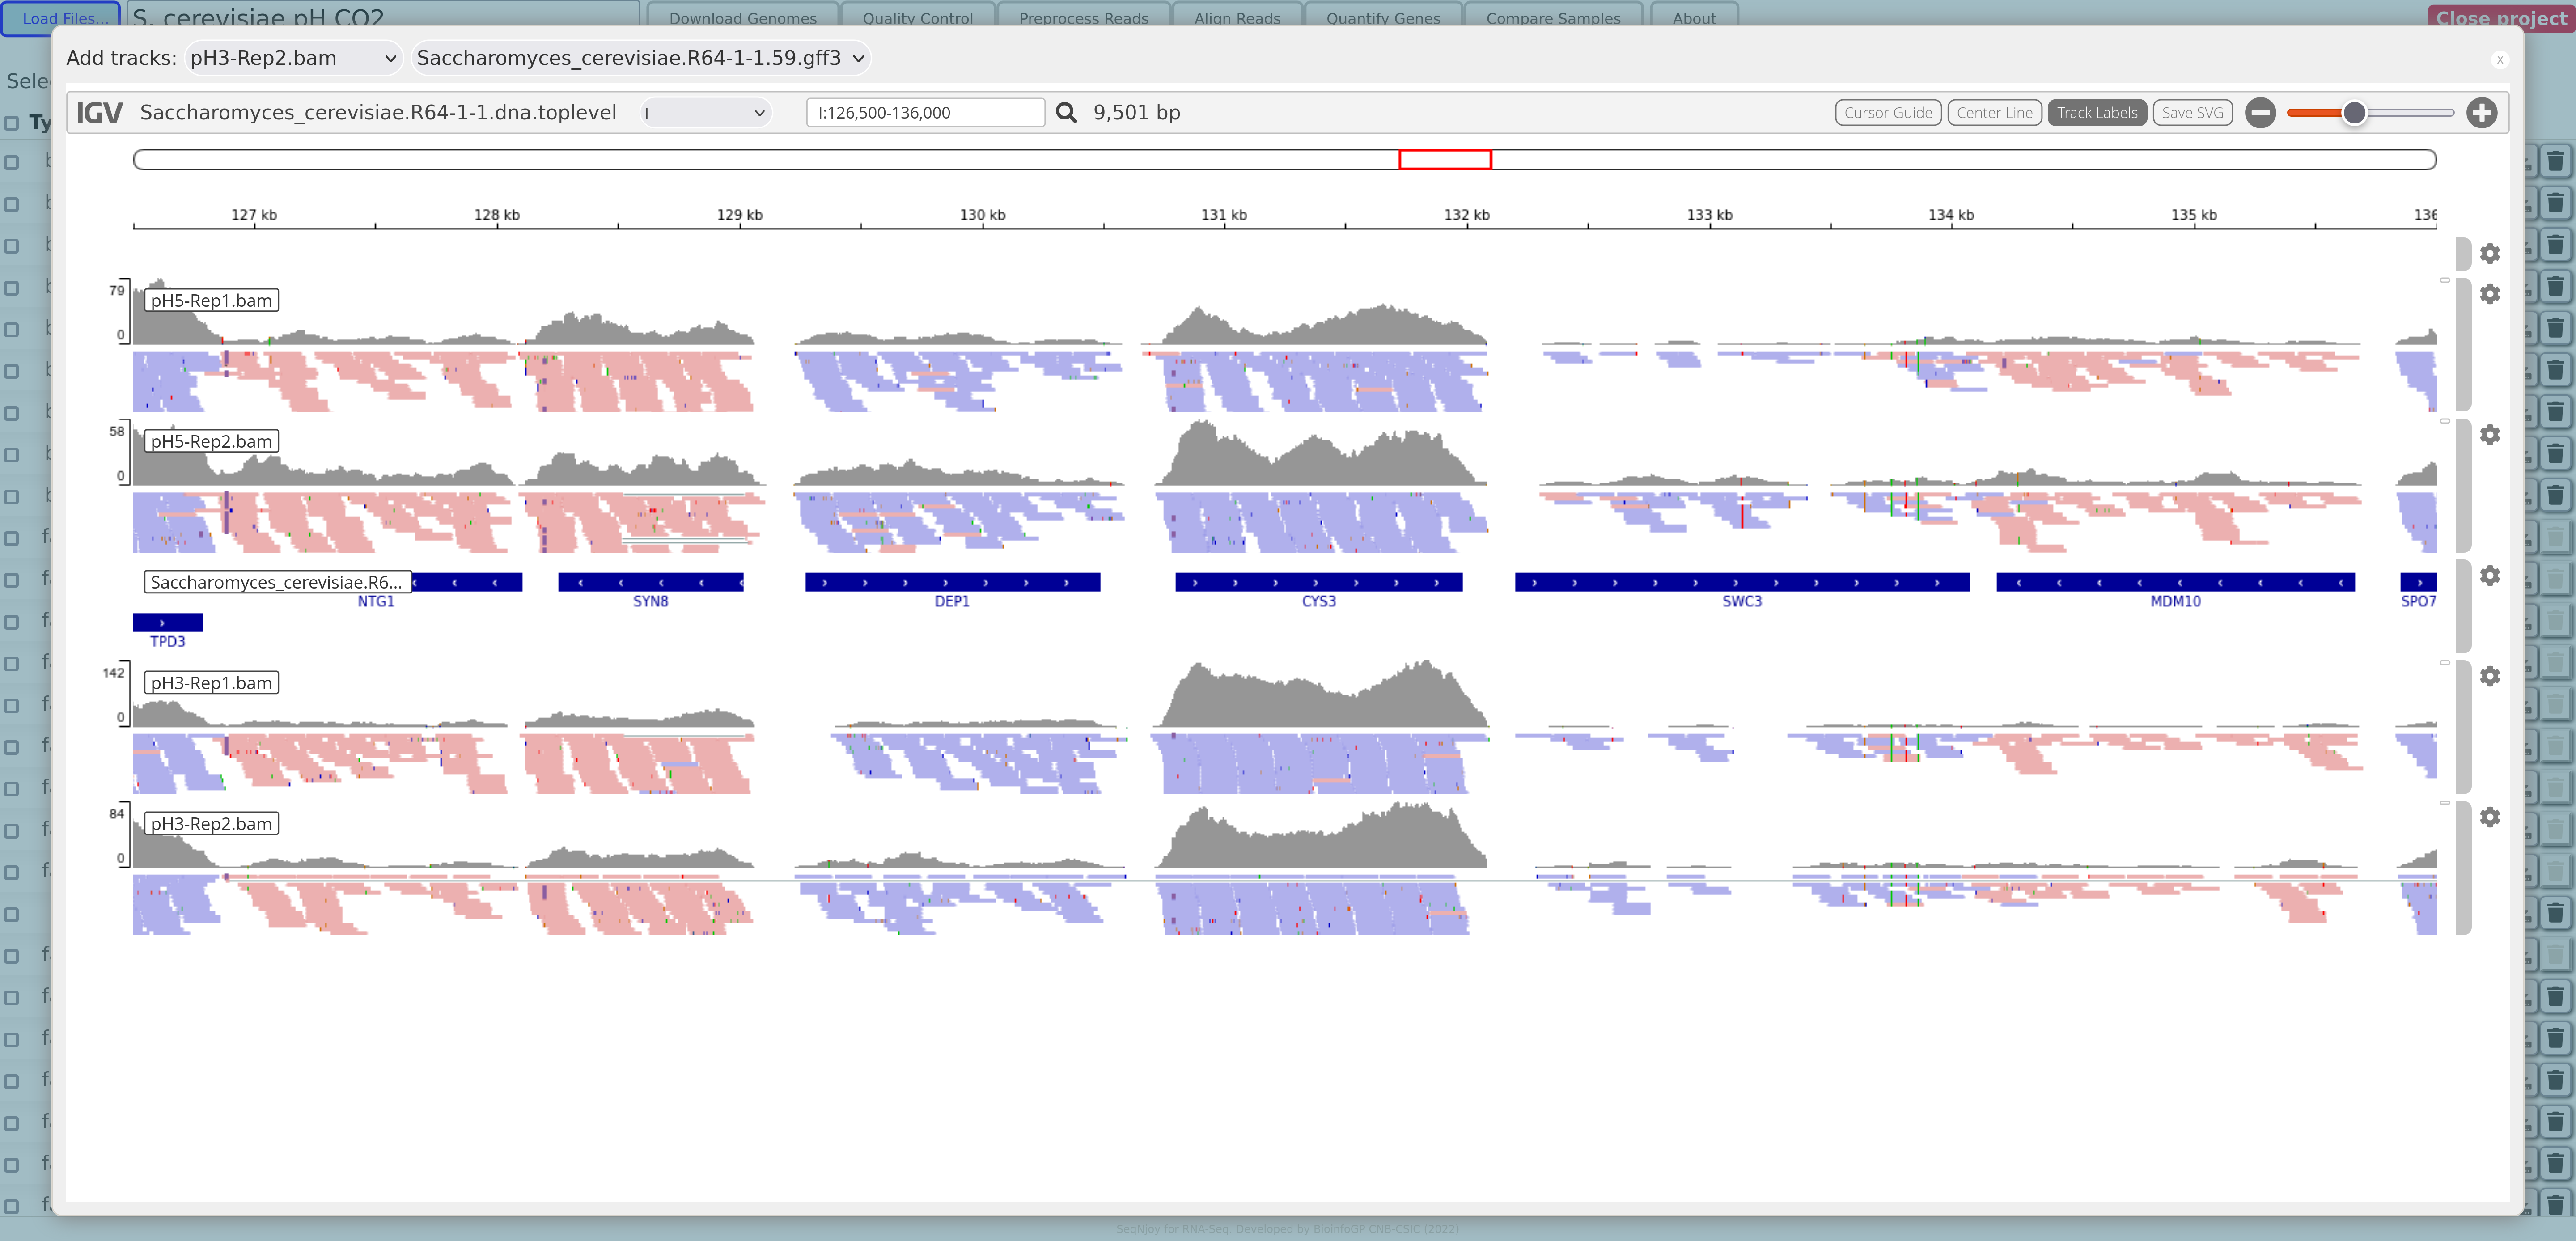
Task: Click the pH5-Rep1.bam track label
Action: tap(211, 301)
